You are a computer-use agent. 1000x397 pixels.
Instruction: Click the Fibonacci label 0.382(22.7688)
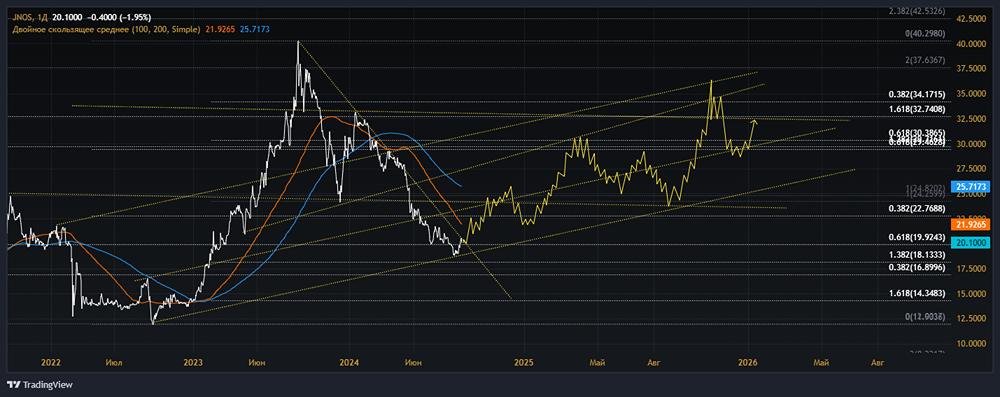(916, 208)
